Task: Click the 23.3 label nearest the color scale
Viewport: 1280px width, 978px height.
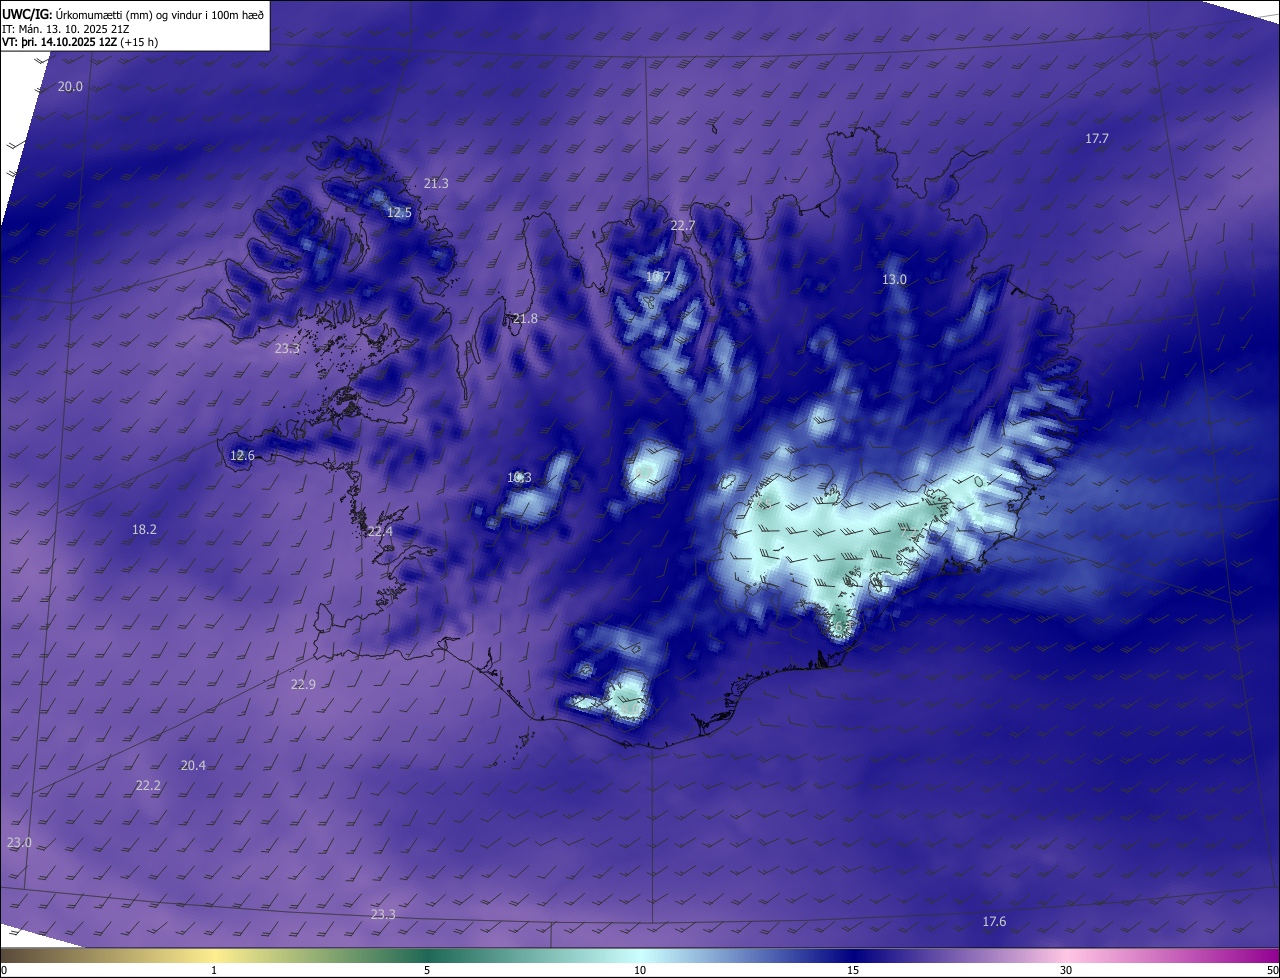Action: click(x=383, y=915)
